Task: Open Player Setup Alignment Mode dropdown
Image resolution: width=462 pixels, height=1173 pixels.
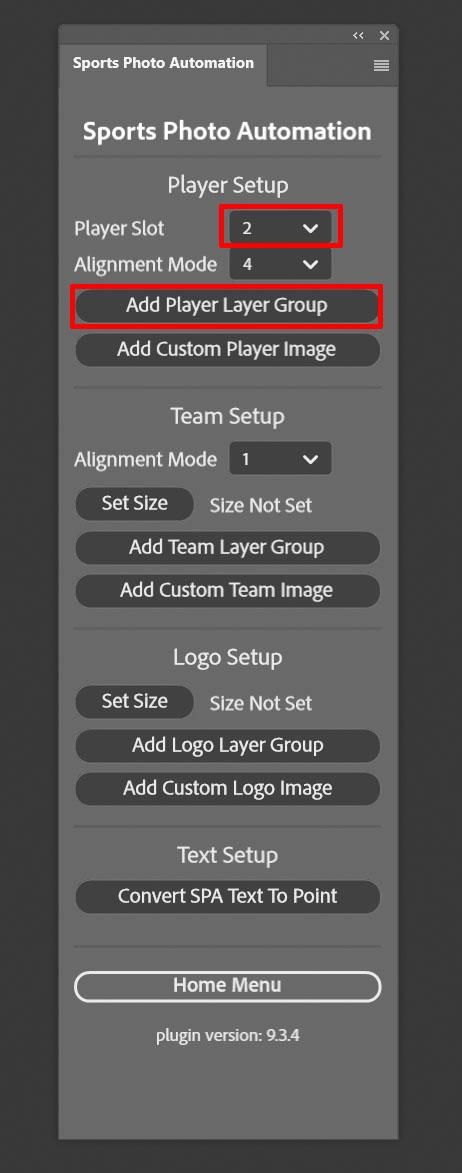Action: 280,264
